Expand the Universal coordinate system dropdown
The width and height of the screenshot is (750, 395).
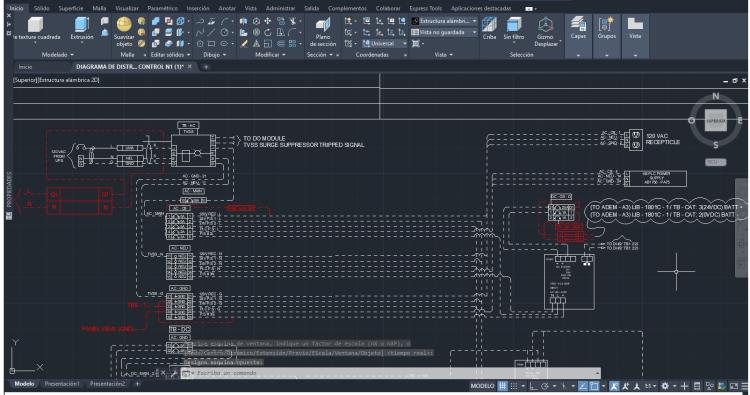(x=385, y=44)
